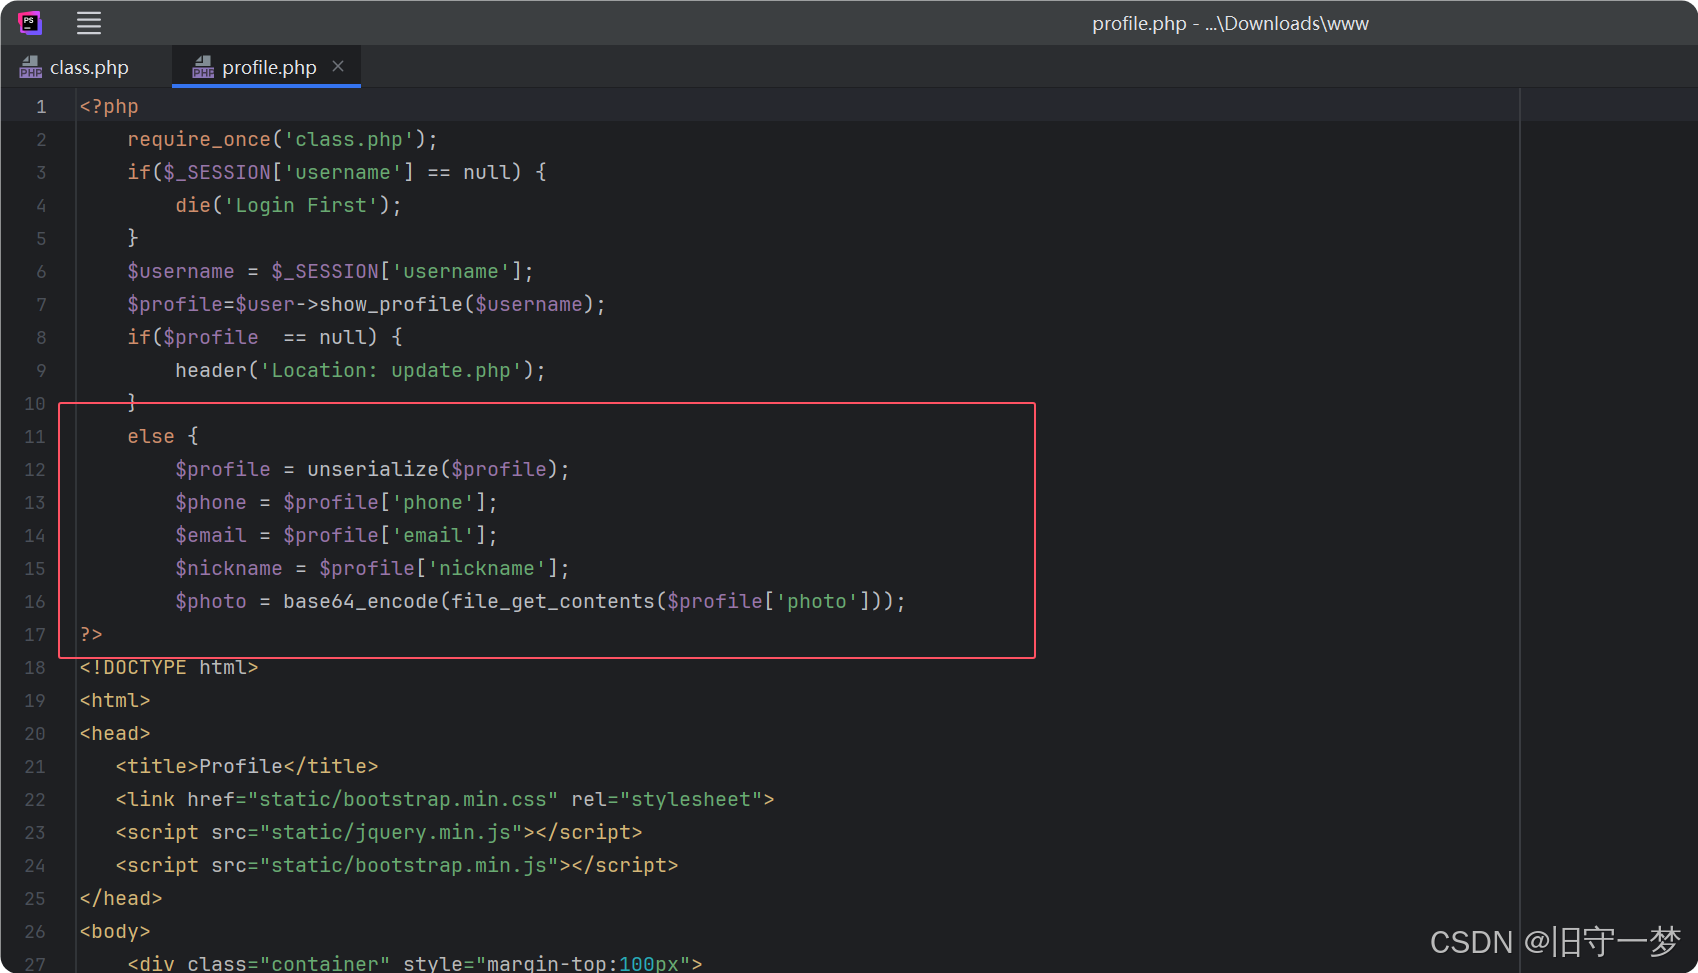Image resolution: width=1698 pixels, height=973 pixels.
Task: Click line number 17 in gutter
Action: point(35,635)
